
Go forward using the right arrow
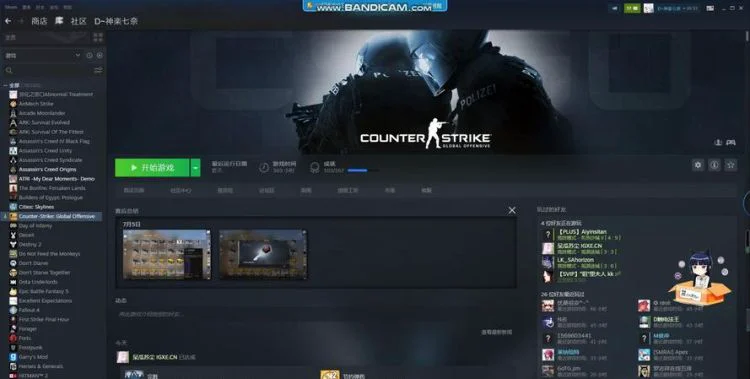coord(20,21)
